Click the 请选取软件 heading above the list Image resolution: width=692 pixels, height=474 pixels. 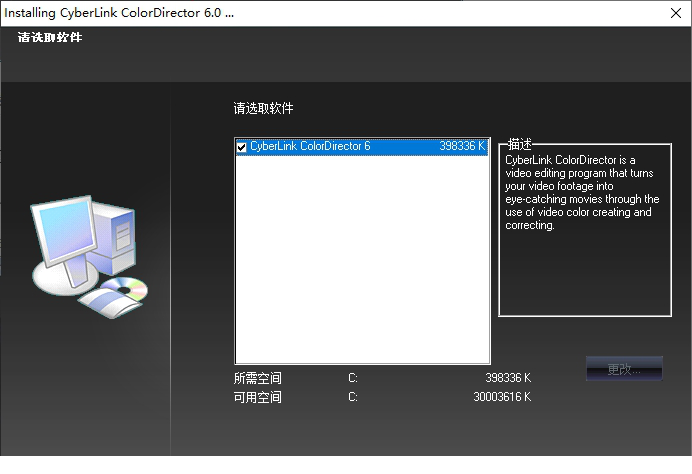click(x=263, y=109)
